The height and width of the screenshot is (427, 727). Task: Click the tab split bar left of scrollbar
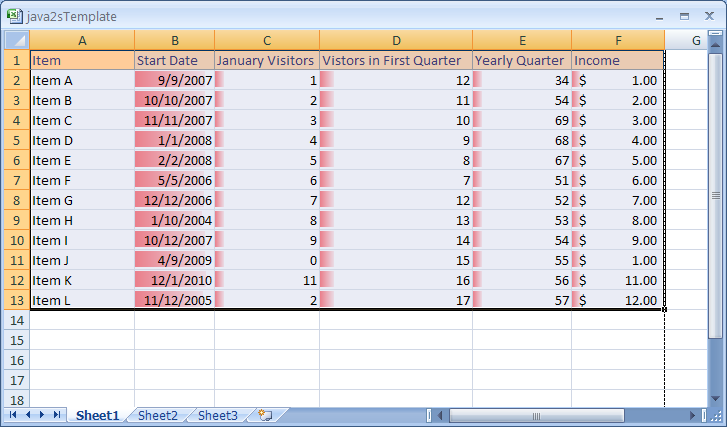point(429,415)
